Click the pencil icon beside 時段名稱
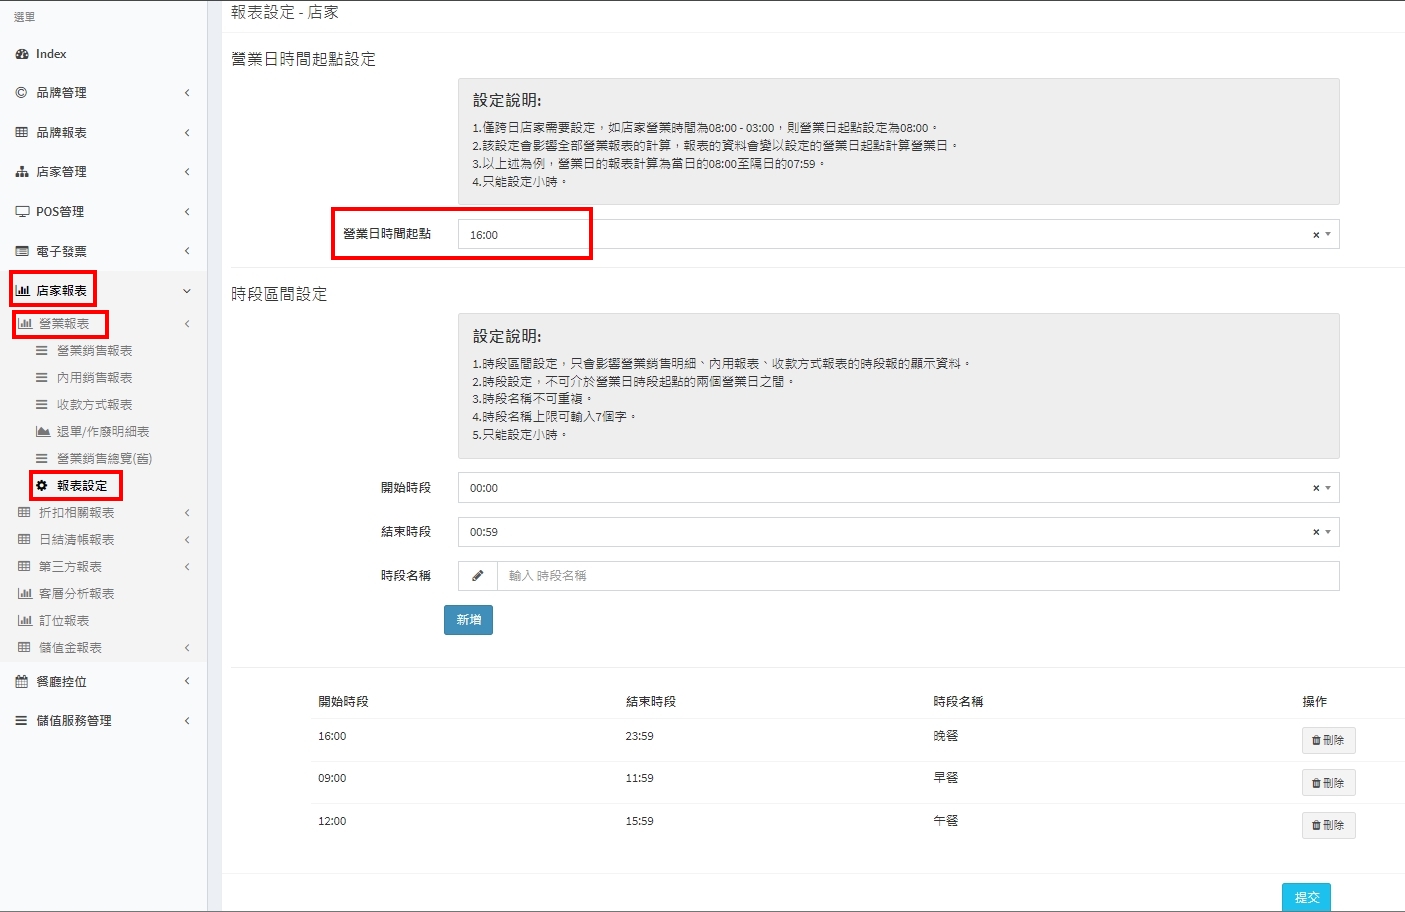The height and width of the screenshot is (912, 1405). click(478, 576)
